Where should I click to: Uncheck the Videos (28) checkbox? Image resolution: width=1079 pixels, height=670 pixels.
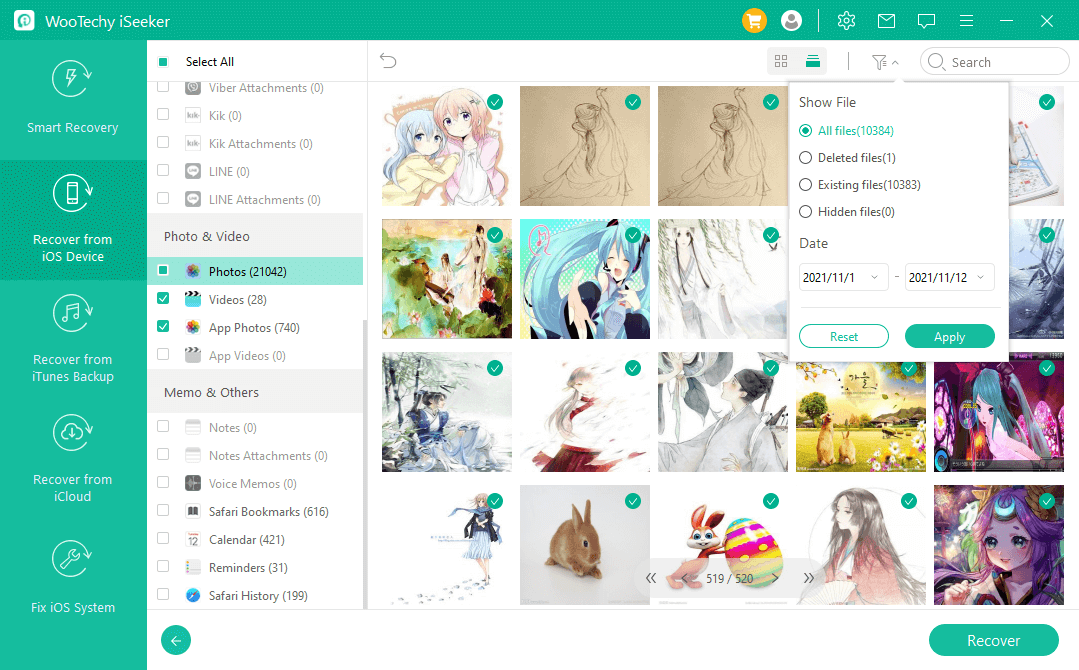click(x=163, y=299)
